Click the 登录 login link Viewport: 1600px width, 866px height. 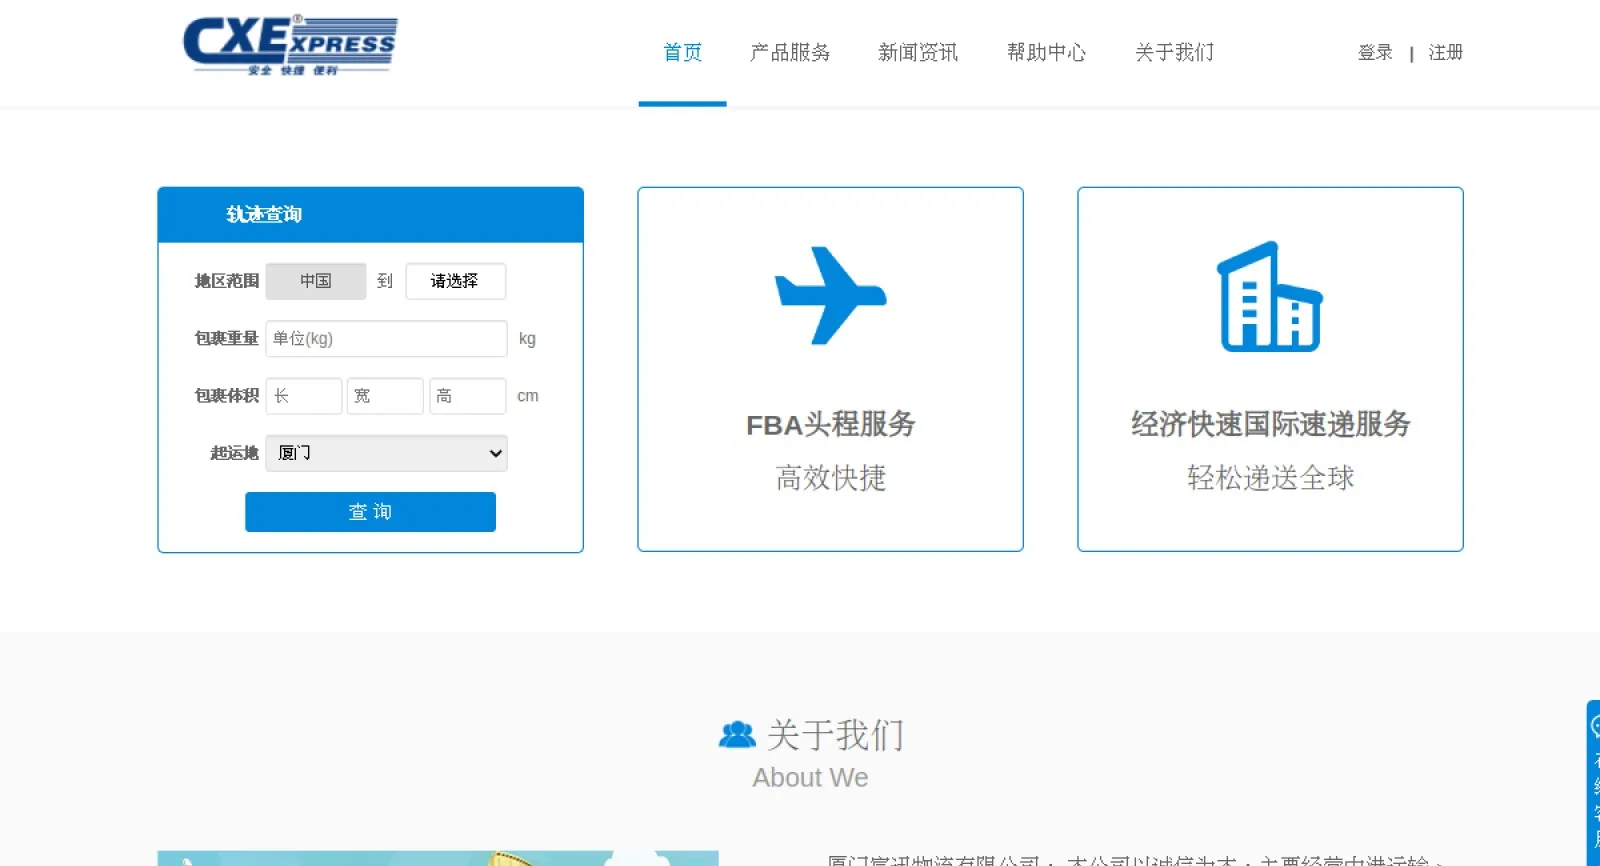click(1375, 53)
